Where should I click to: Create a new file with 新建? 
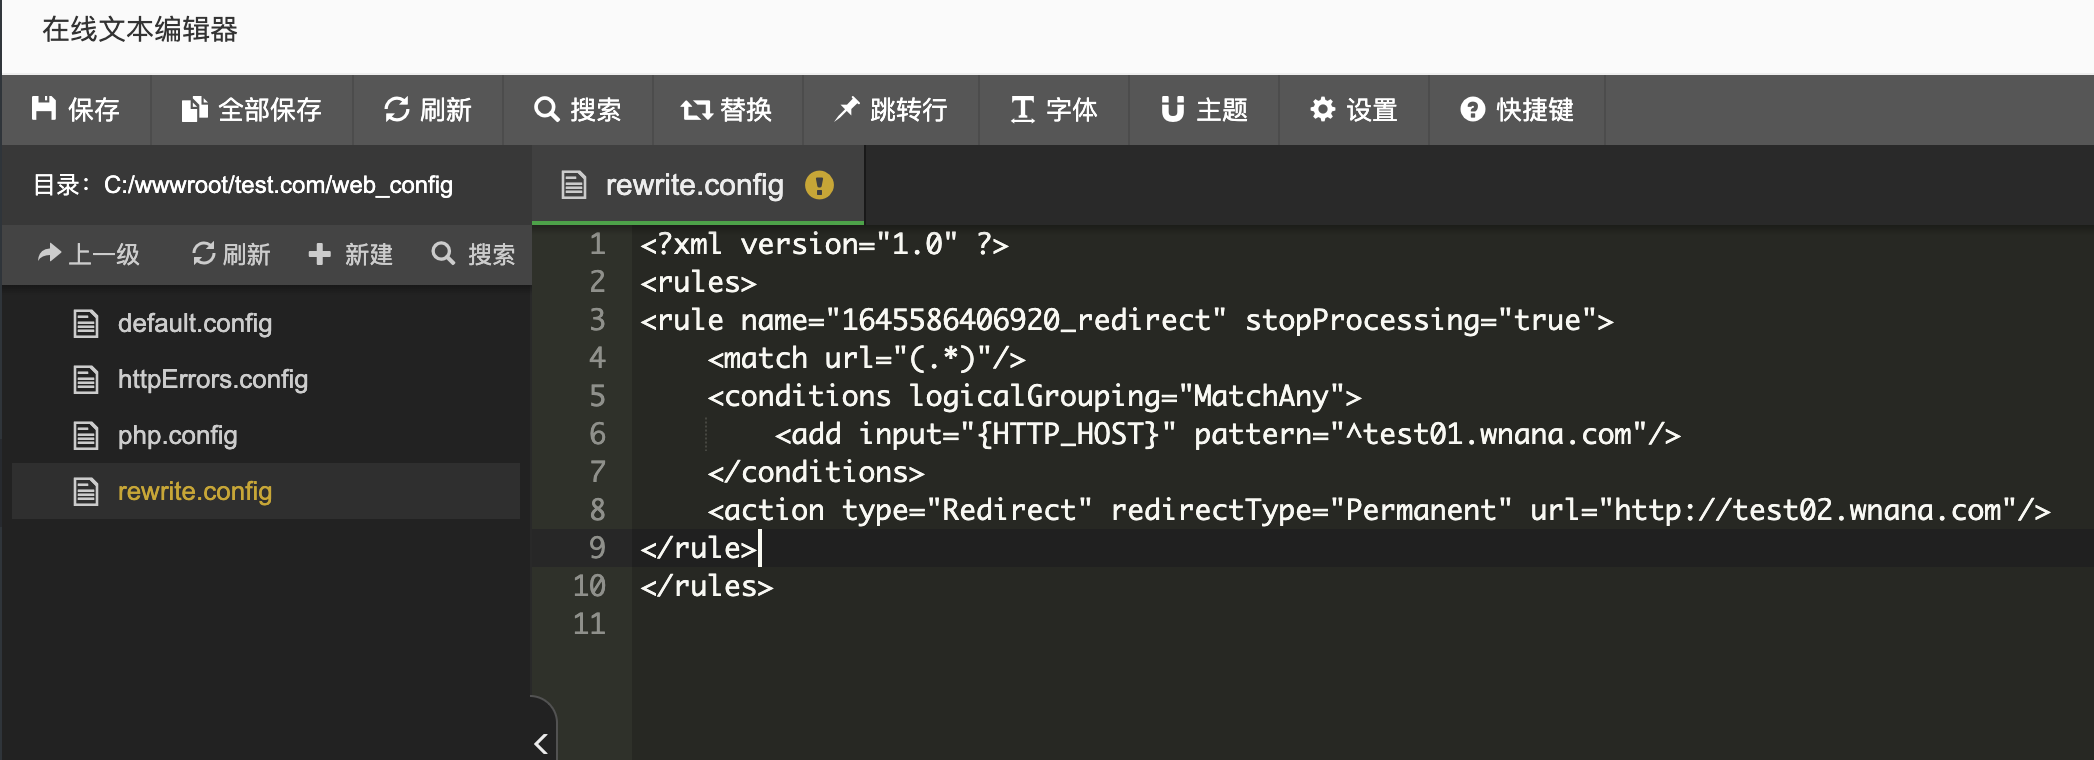(x=350, y=254)
